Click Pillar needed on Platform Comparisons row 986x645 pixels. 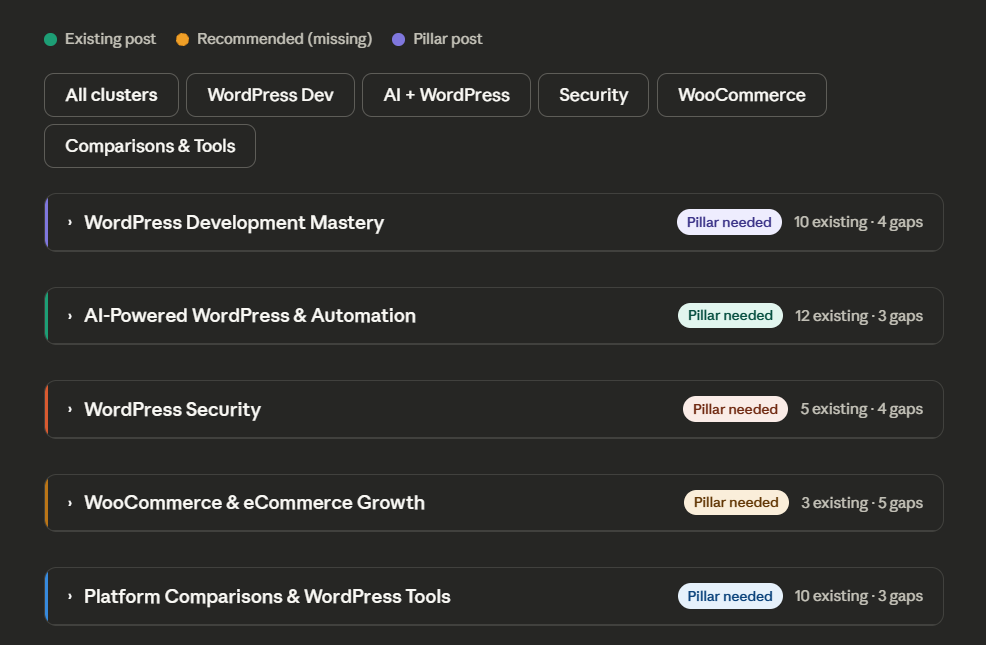730,596
